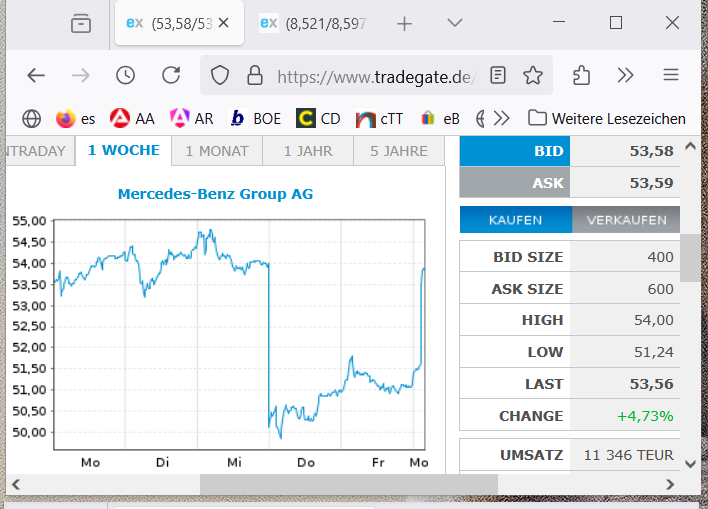
Task: Click the bid value 53,58
Action: 651,151
